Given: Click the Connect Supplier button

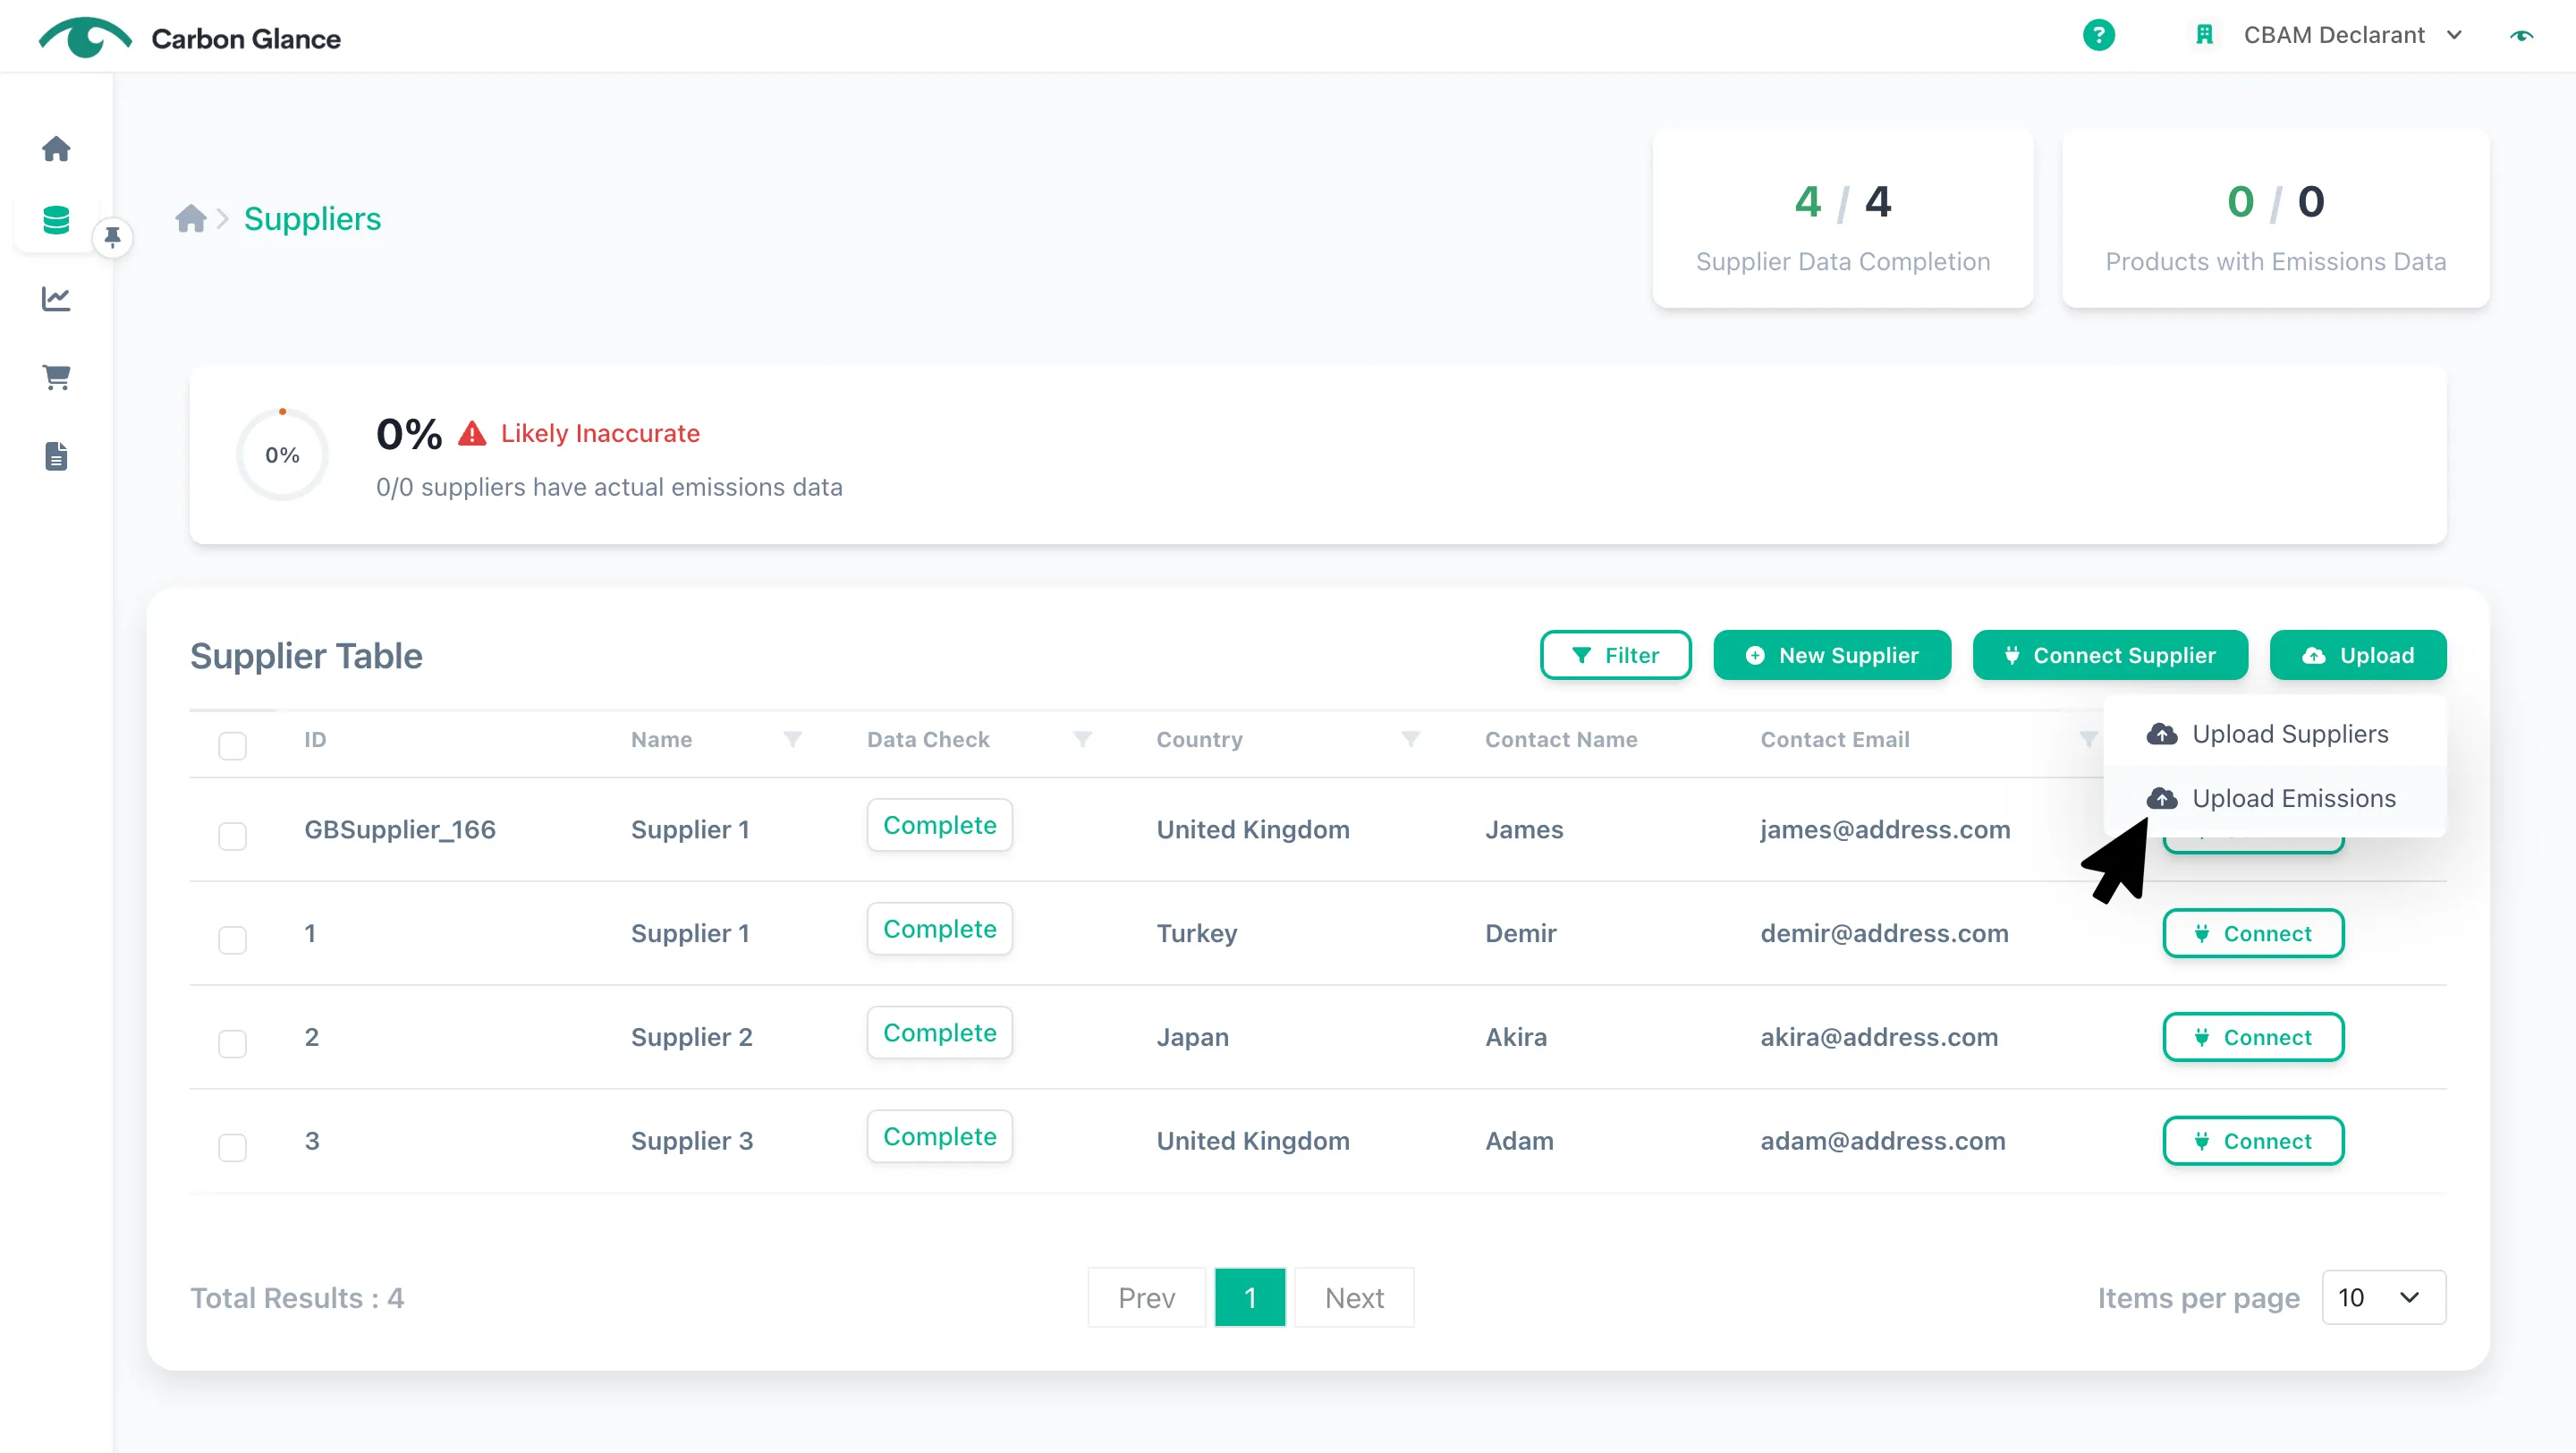Looking at the screenshot, I should (x=2110, y=655).
